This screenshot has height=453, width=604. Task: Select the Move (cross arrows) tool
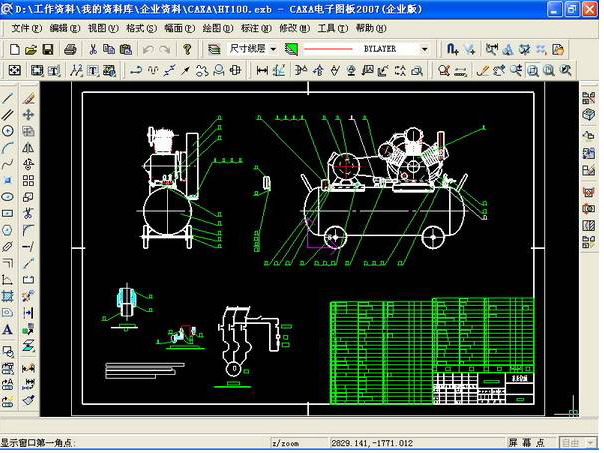(x=28, y=115)
